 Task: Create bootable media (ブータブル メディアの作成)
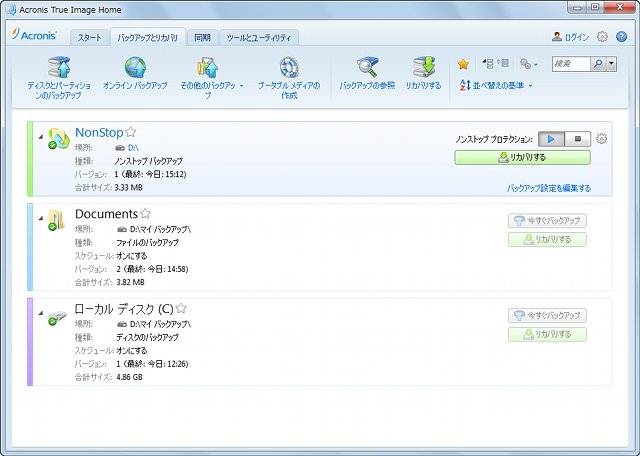click(x=289, y=68)
